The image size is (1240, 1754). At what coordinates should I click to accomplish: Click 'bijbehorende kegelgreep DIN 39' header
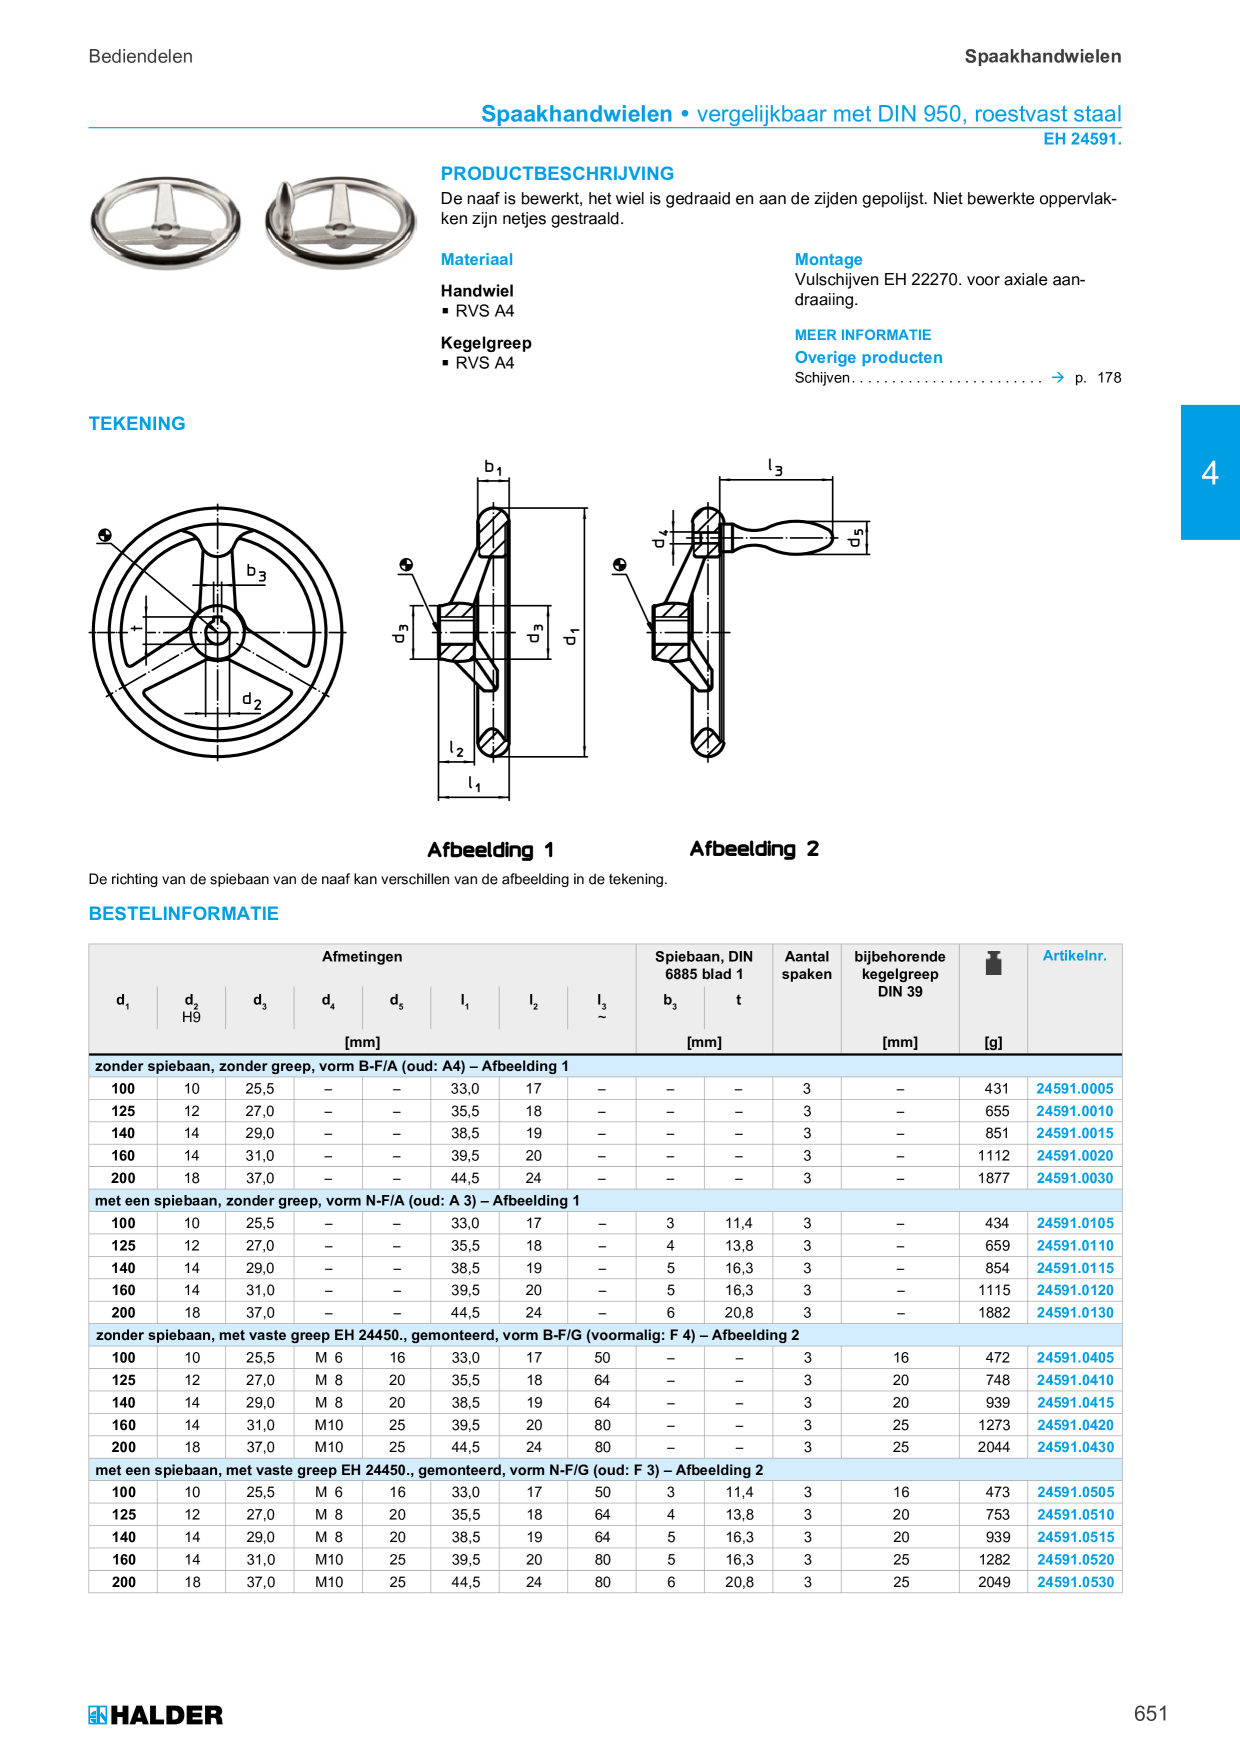point(900,974)
